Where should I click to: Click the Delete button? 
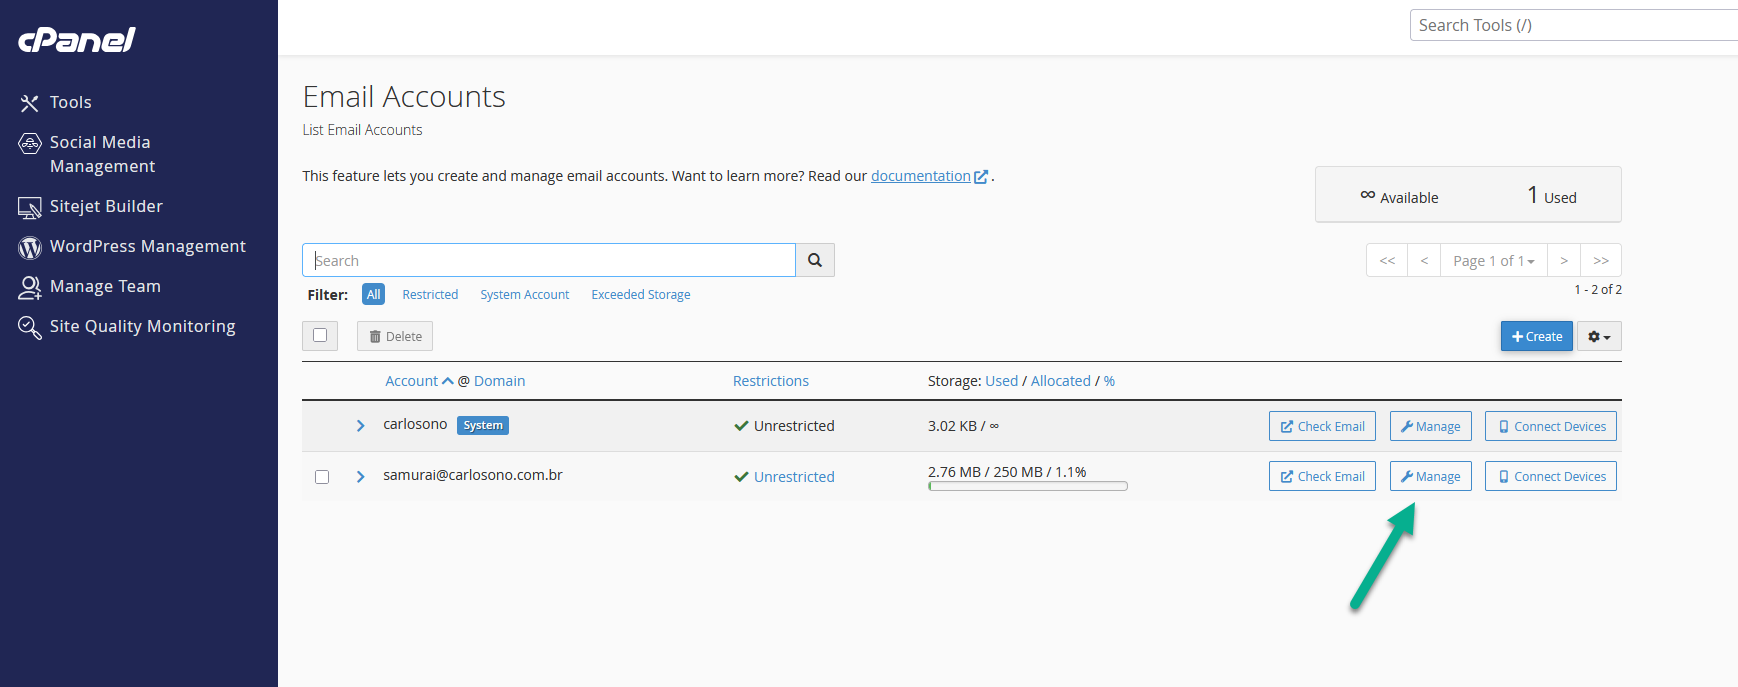point(395,336)
